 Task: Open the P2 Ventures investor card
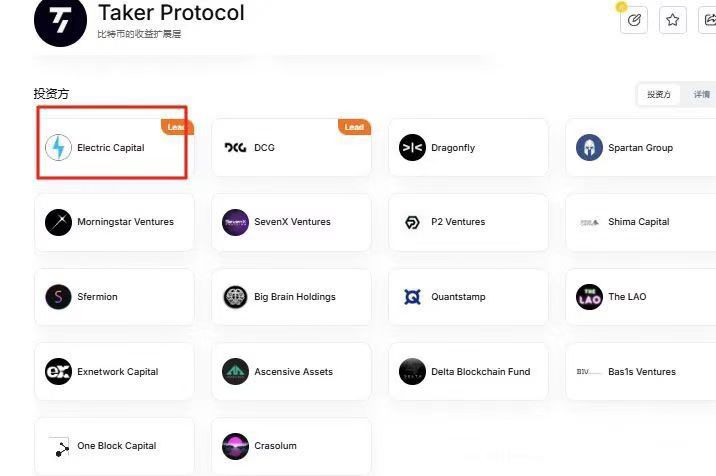[x=469, y=222]
